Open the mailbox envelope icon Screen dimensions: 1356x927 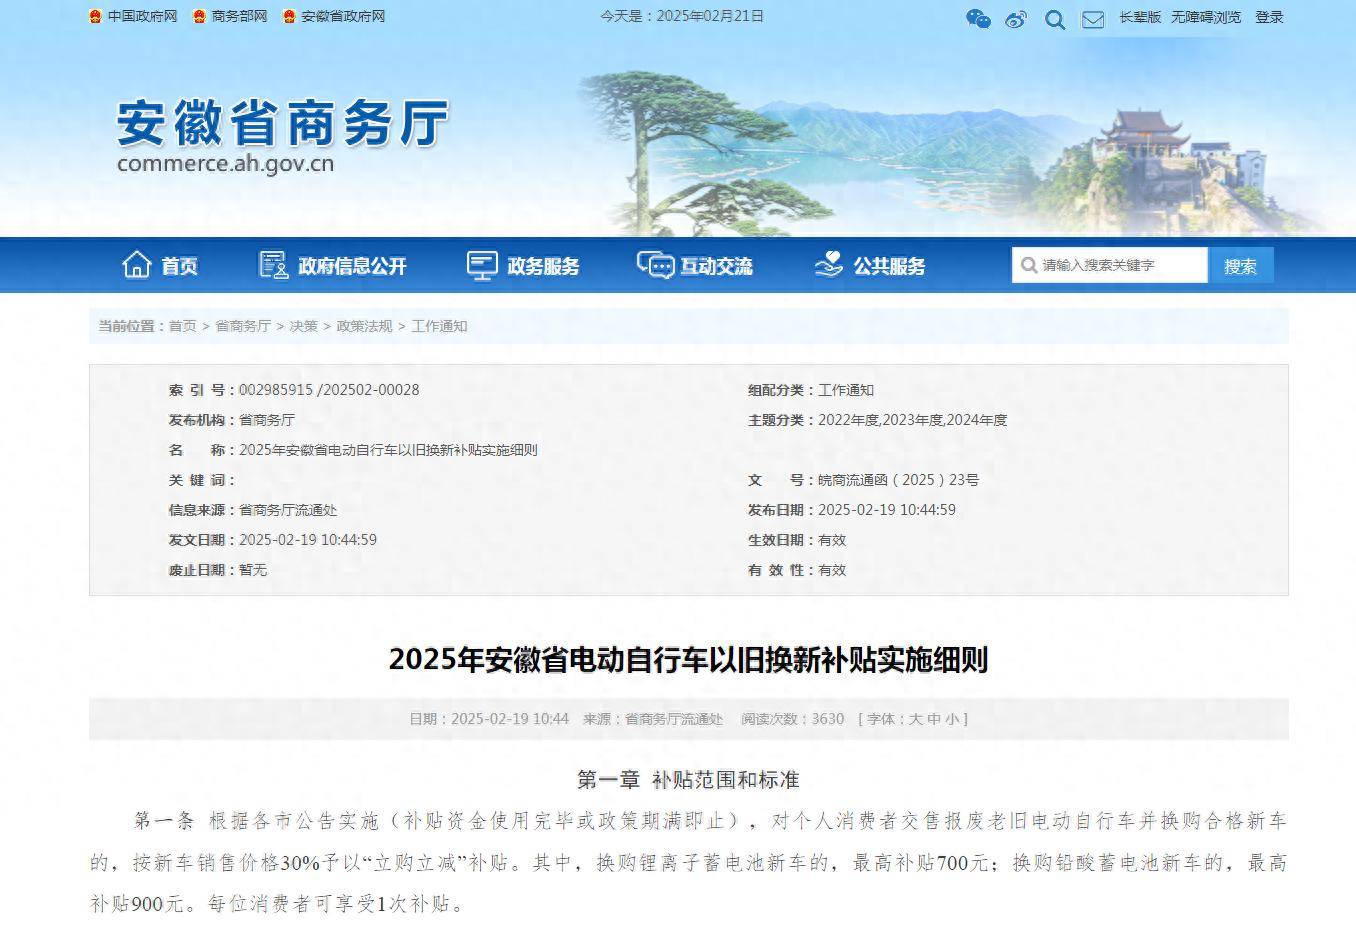(1093, 19)
